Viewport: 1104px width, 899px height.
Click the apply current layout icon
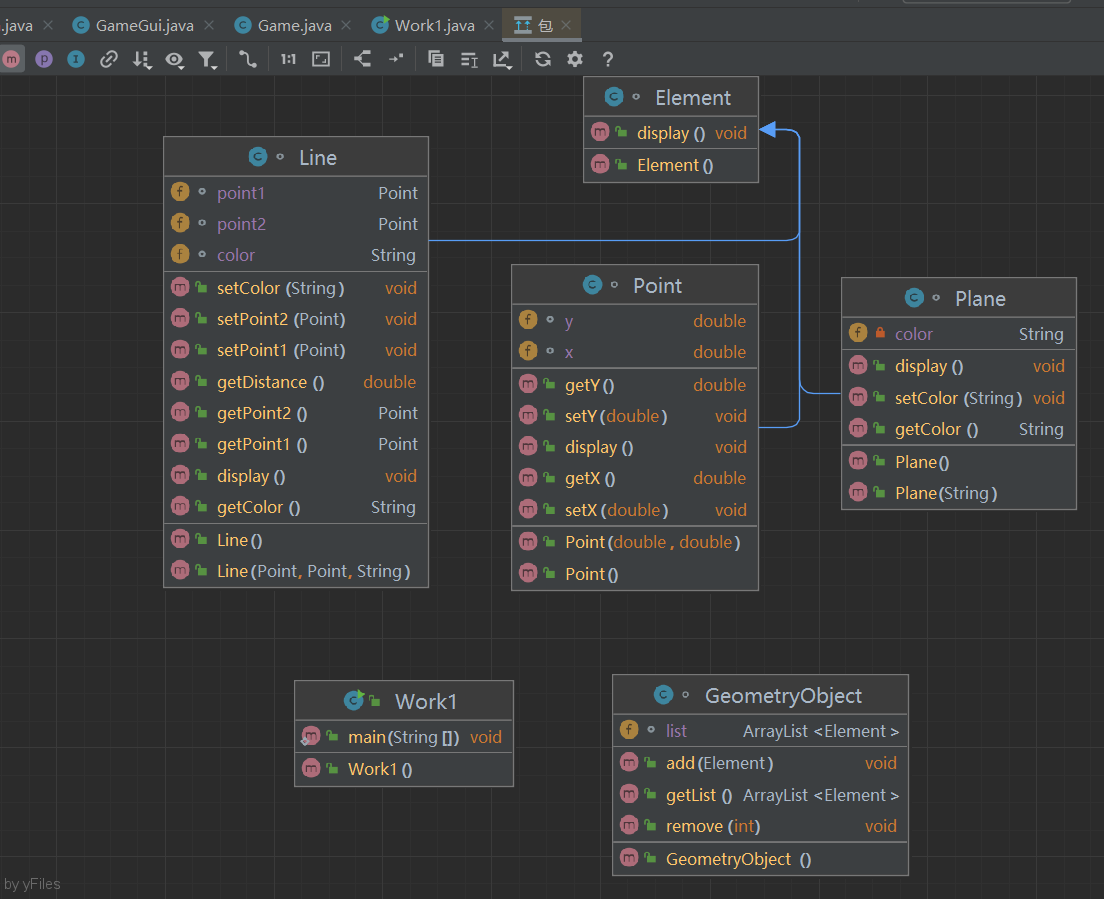(362, 59)
